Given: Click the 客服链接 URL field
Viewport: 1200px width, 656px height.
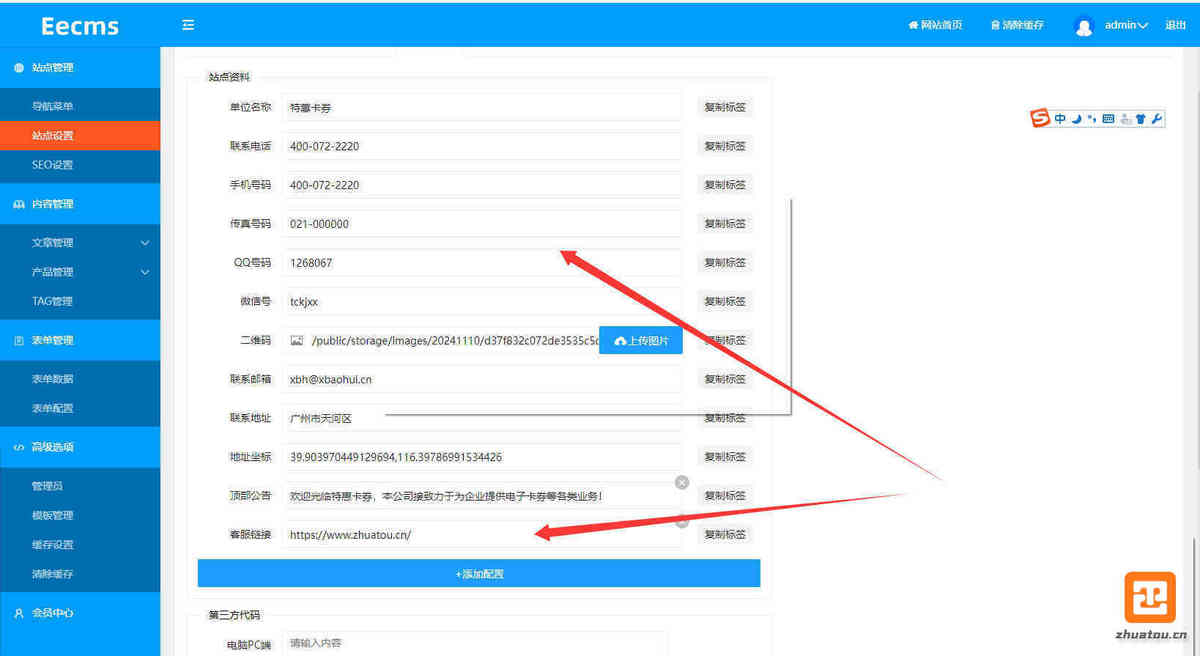Looking at the screenshot, I should [482, 535].
